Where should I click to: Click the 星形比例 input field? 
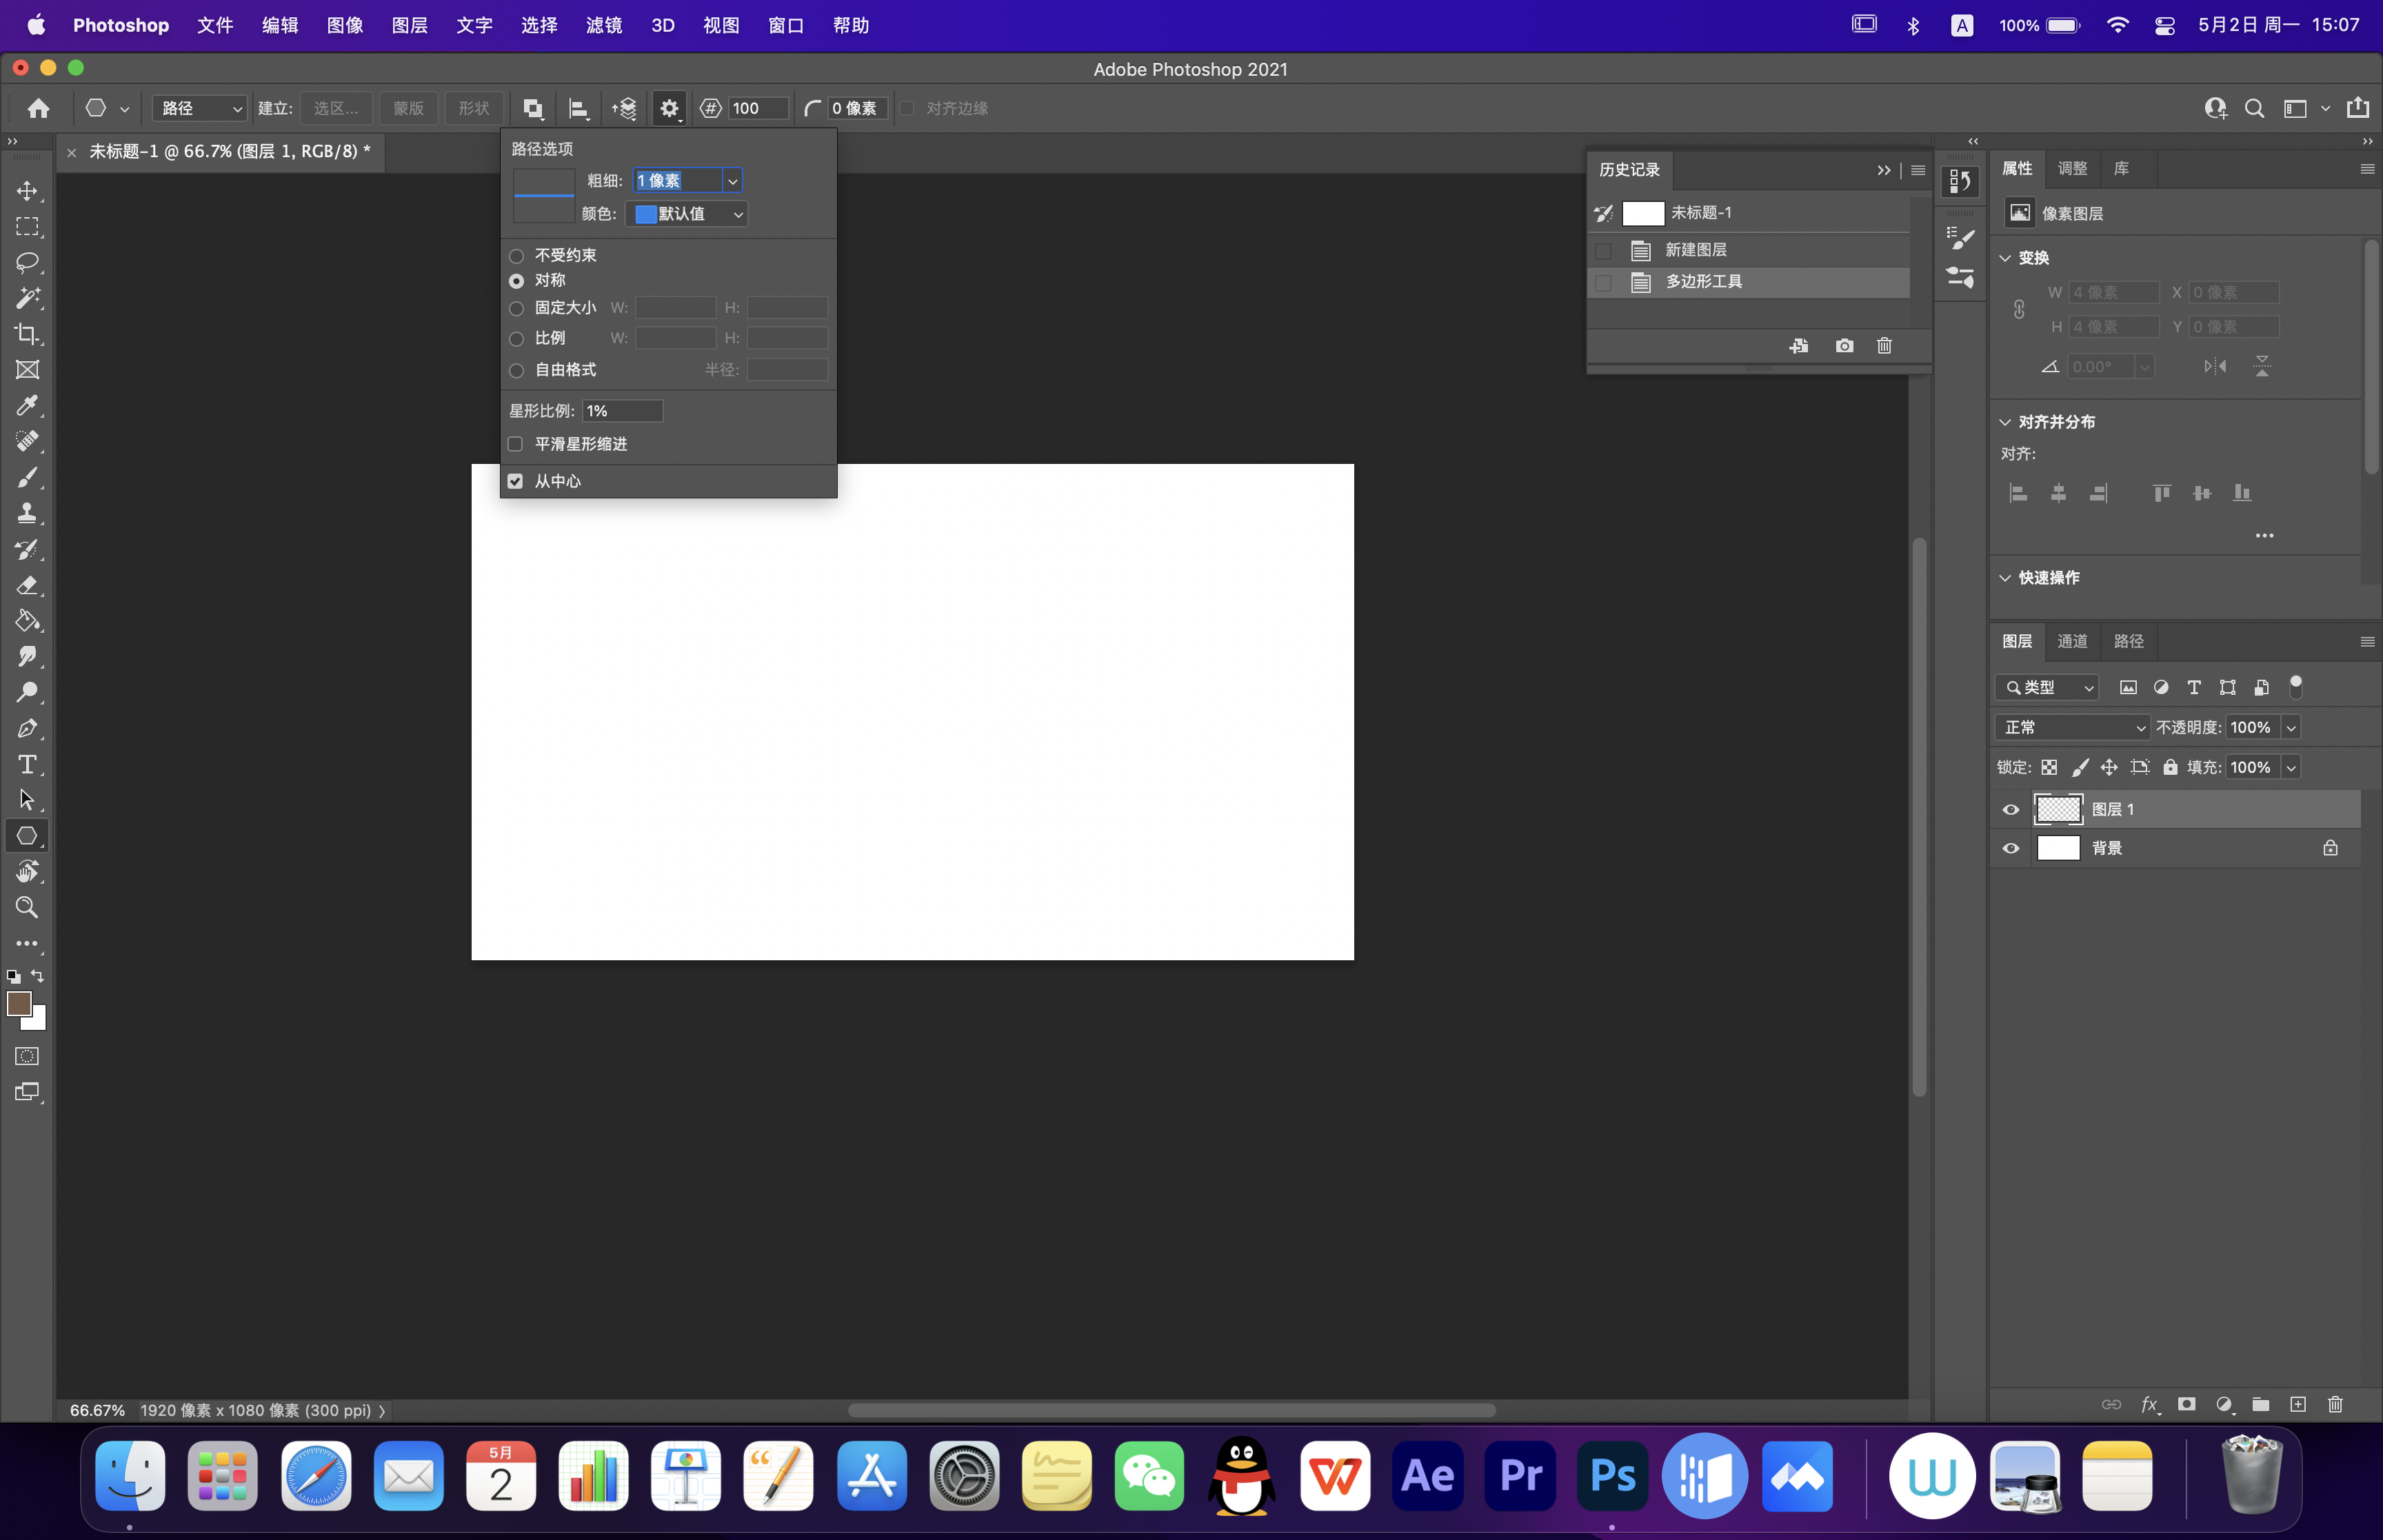click(622, 411)
